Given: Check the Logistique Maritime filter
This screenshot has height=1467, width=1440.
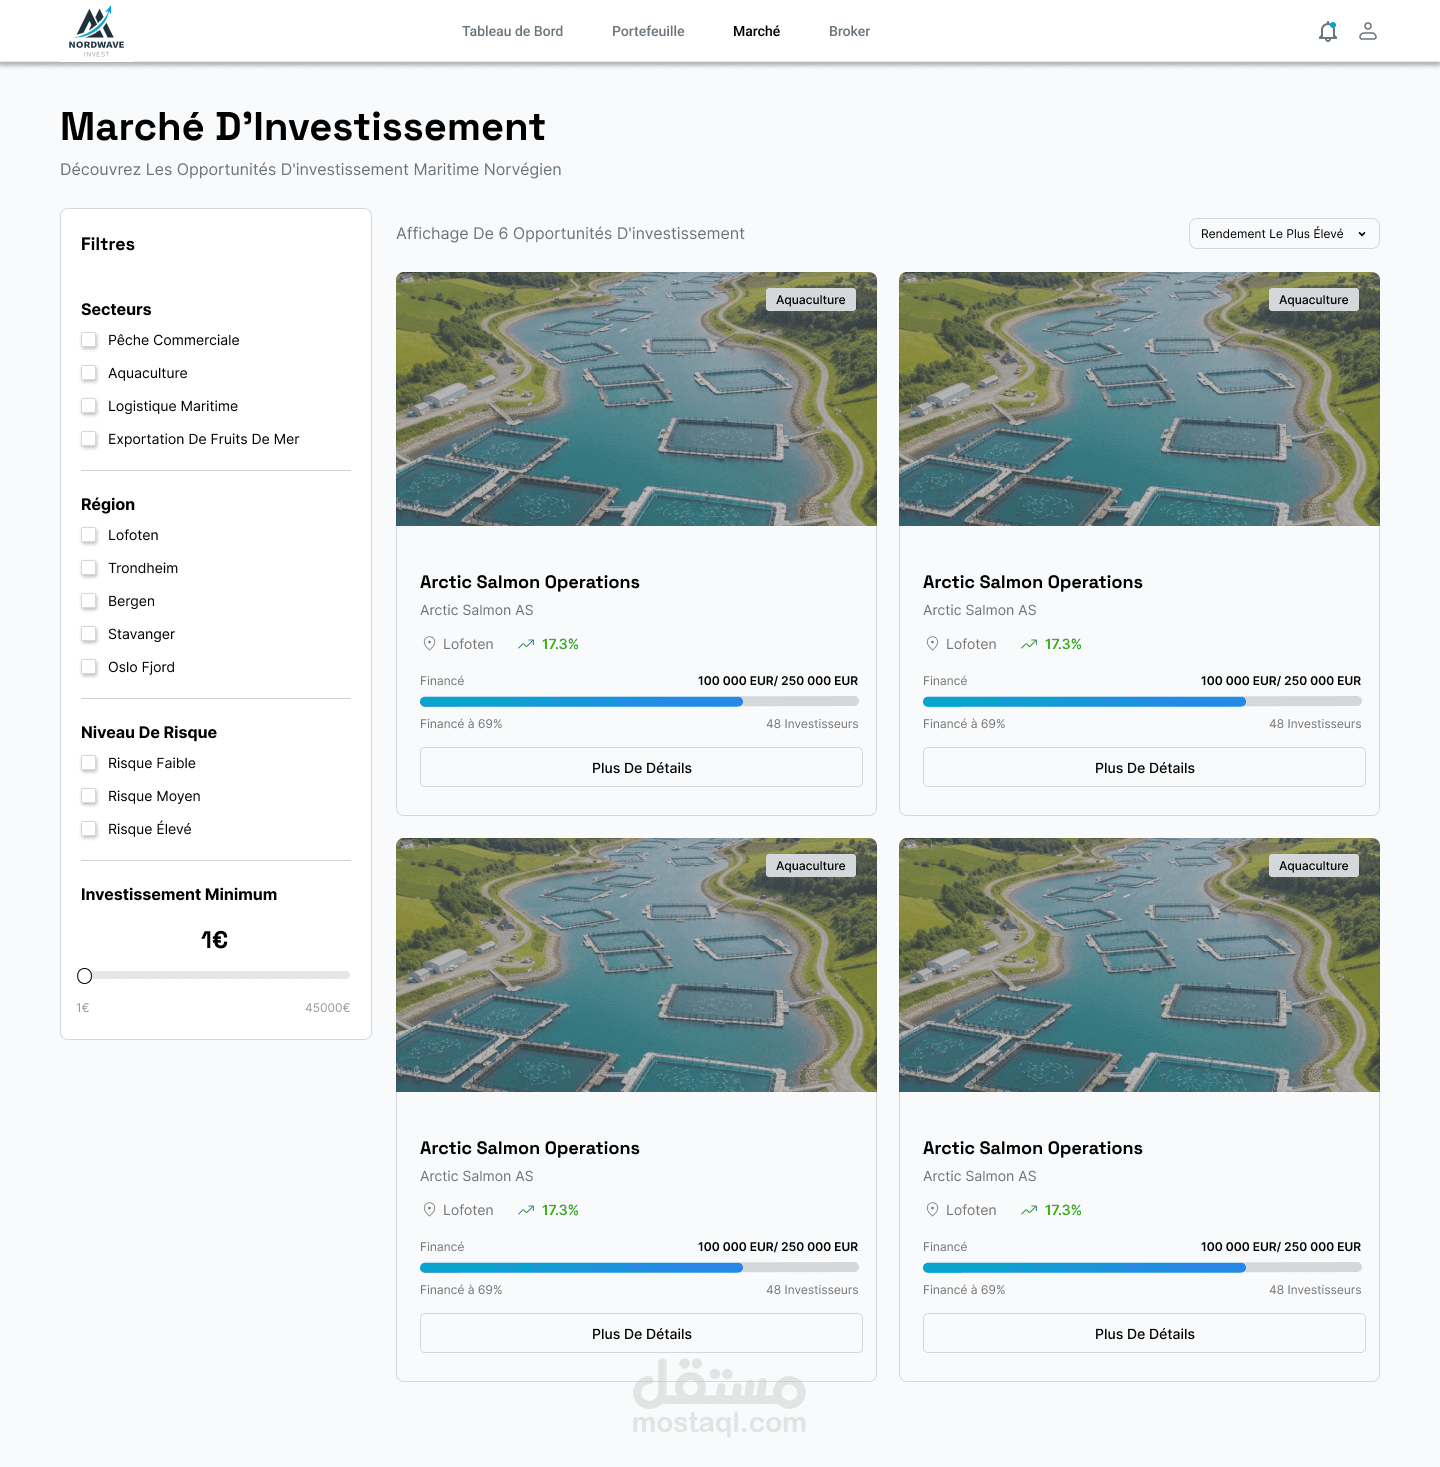Looking at the screenshot, I should pyautogui.click(x=89, y=406).
